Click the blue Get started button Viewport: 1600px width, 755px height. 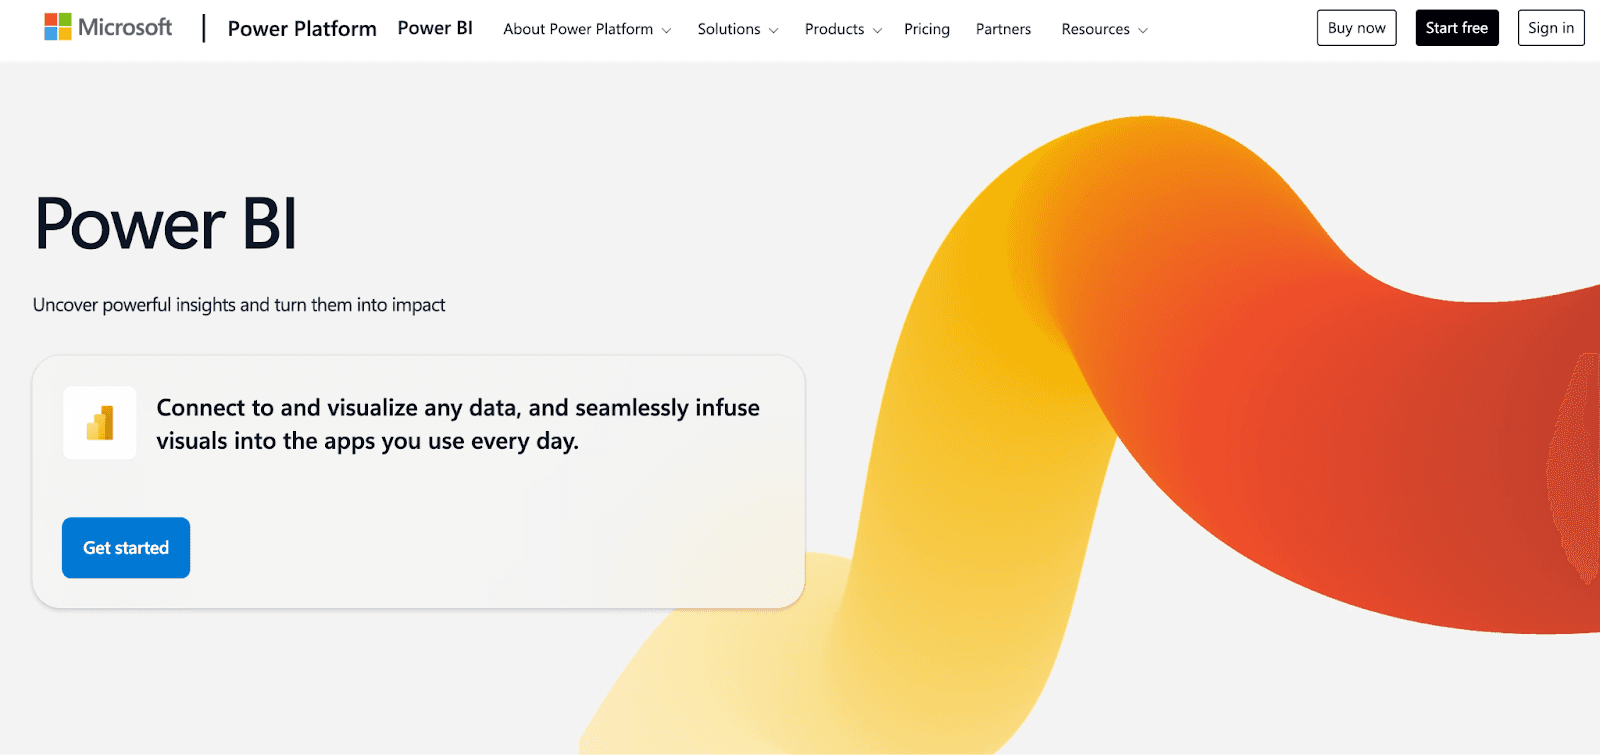point(126,548)
